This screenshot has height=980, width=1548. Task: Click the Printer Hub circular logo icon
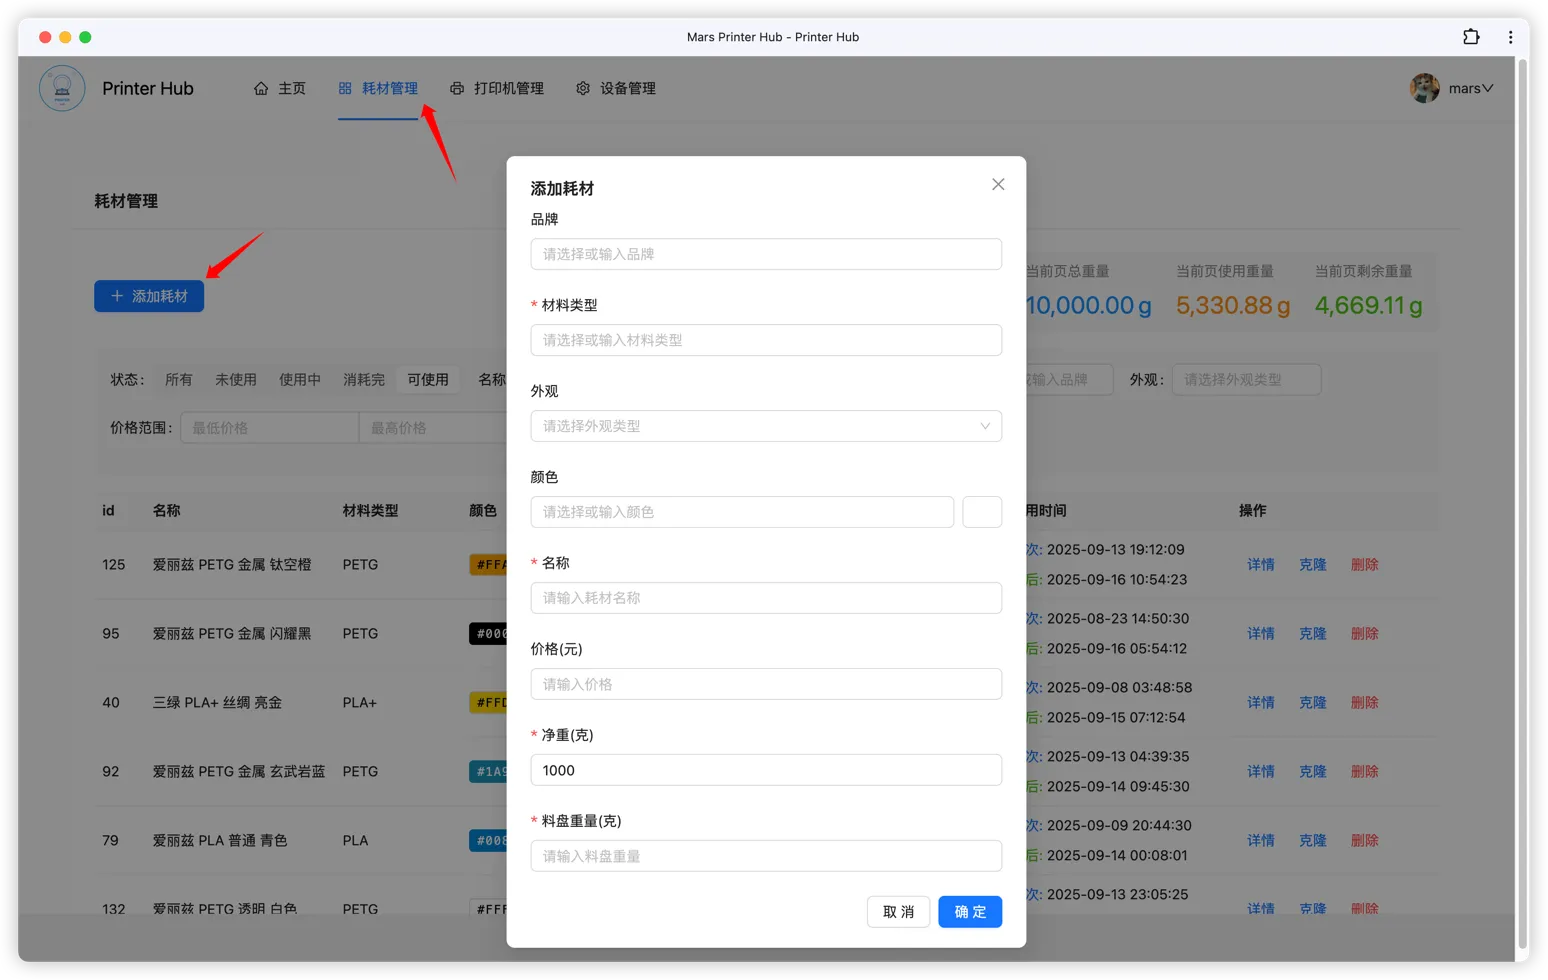pyautogui.click(x=62, y=88)
